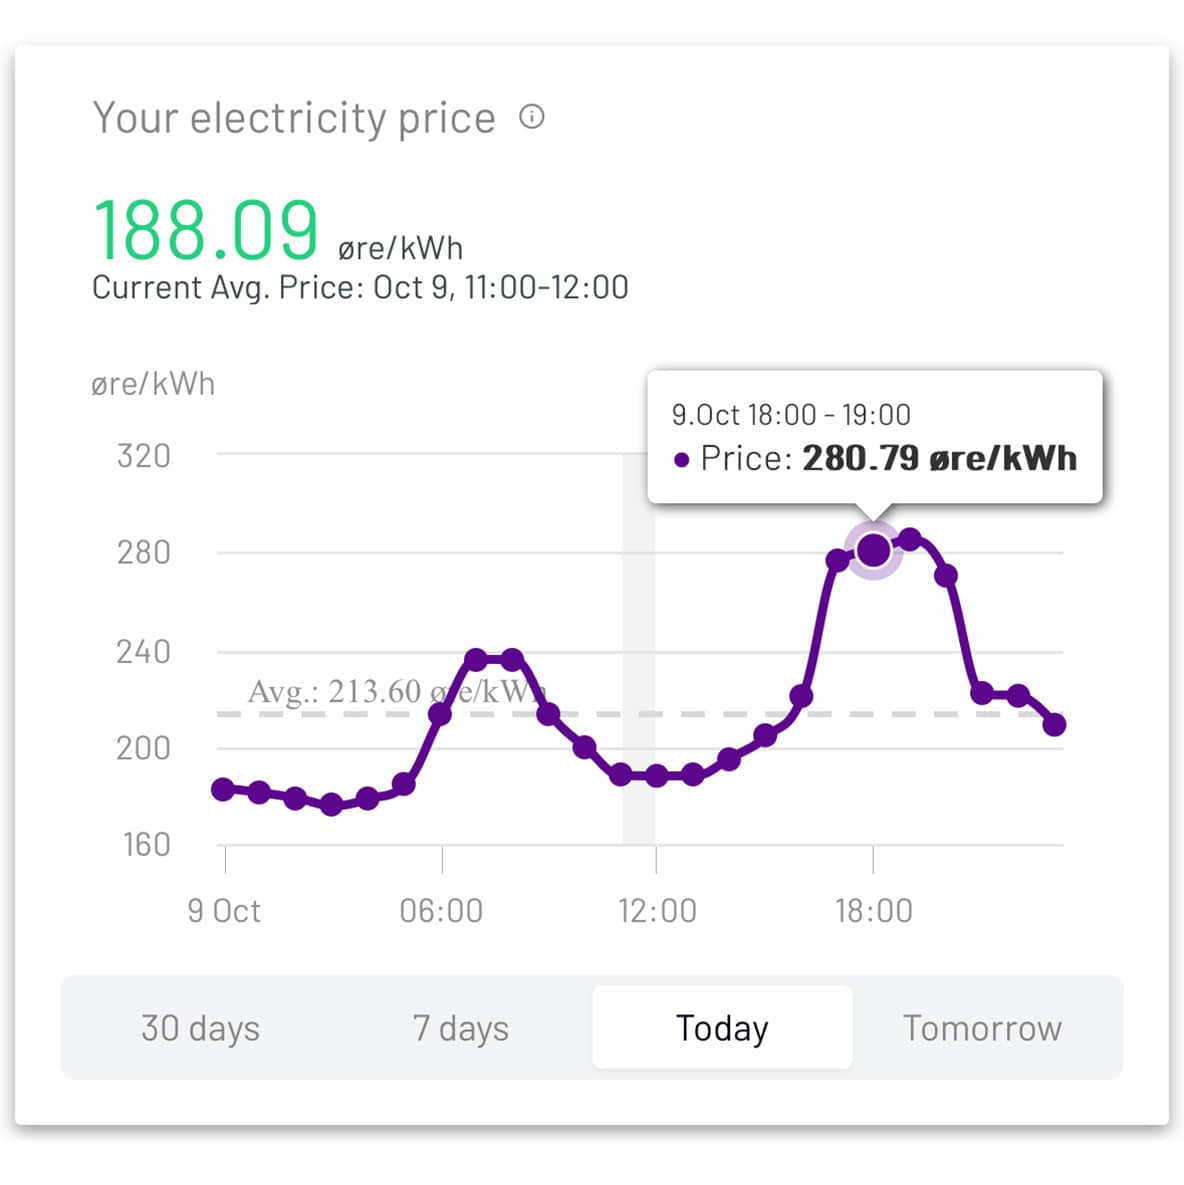
Task: Click the 188.09 current price value
Action: [205, 231]
